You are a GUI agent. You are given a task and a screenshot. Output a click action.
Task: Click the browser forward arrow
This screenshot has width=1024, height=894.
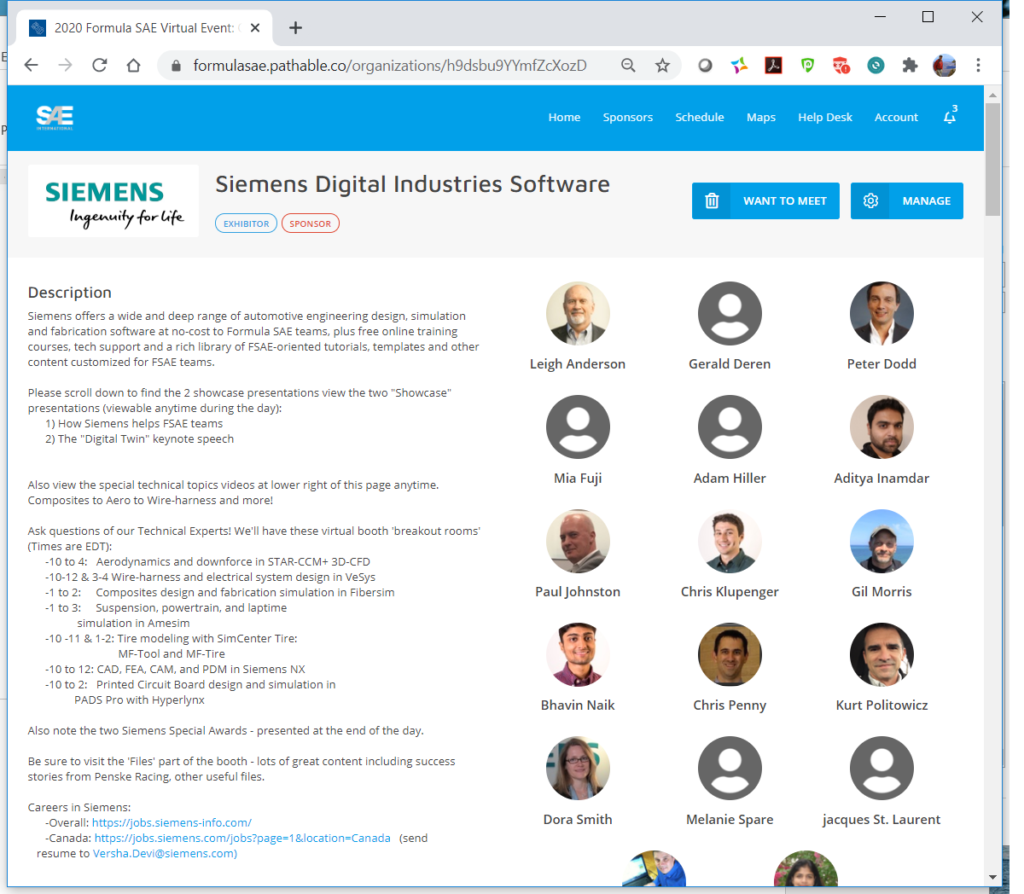(65, 65)
